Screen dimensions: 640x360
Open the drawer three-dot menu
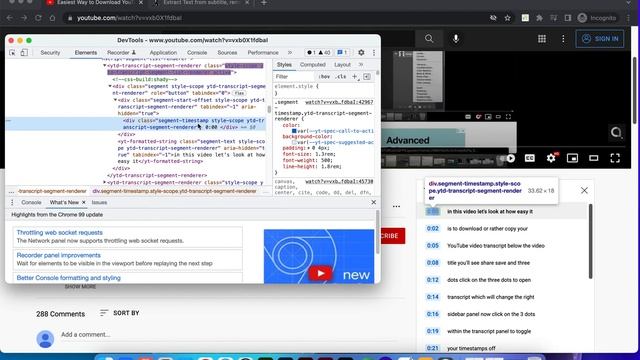coord(12,202)
